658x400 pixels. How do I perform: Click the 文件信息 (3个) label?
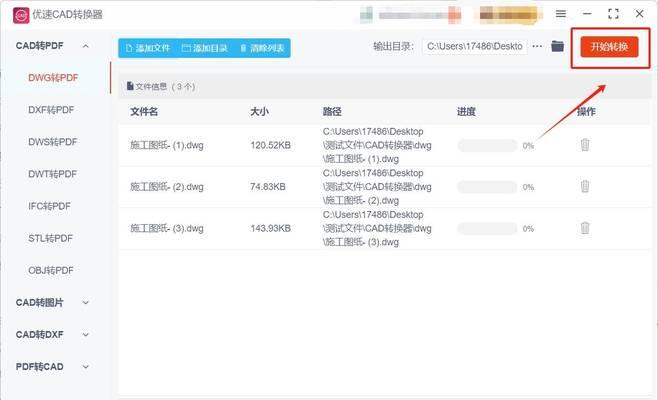coord(161,86)
